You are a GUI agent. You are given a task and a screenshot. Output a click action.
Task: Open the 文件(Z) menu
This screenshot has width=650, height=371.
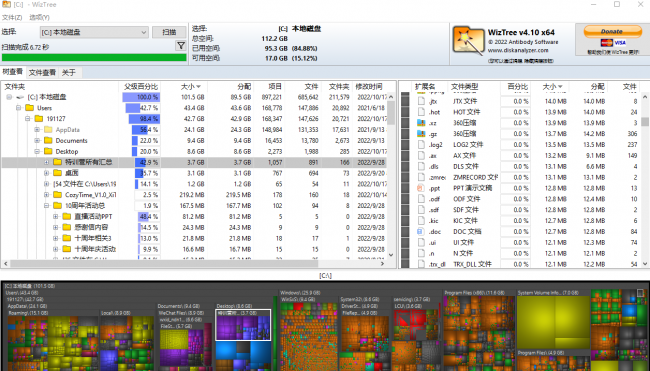coord(12,17)
